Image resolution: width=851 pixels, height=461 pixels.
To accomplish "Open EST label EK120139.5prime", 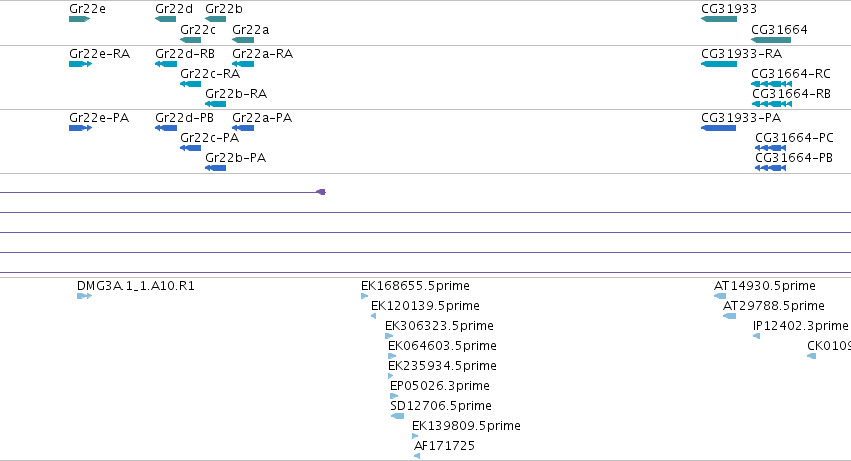I will click(426, 306).
